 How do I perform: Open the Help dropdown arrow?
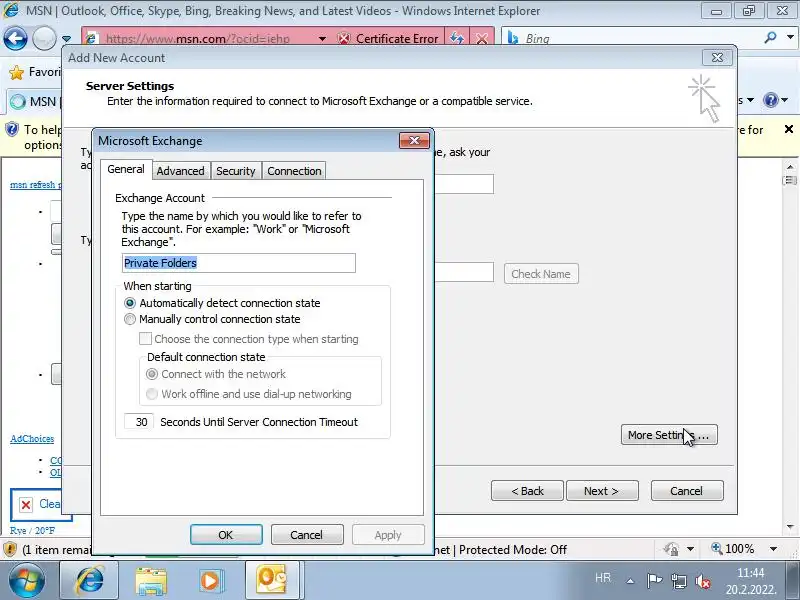pyautogui.click(x=785, y=100)
